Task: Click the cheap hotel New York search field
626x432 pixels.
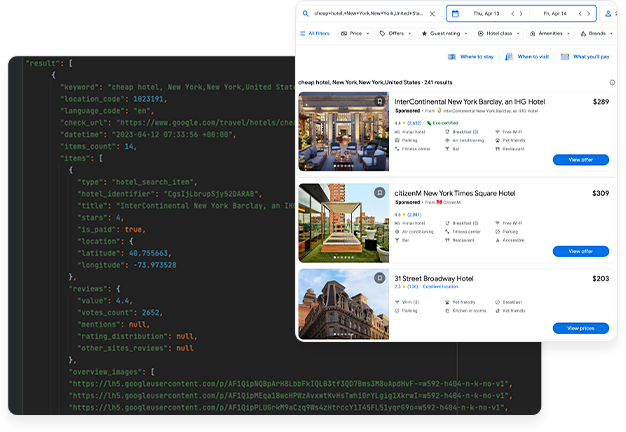Action: pos(368,14)
